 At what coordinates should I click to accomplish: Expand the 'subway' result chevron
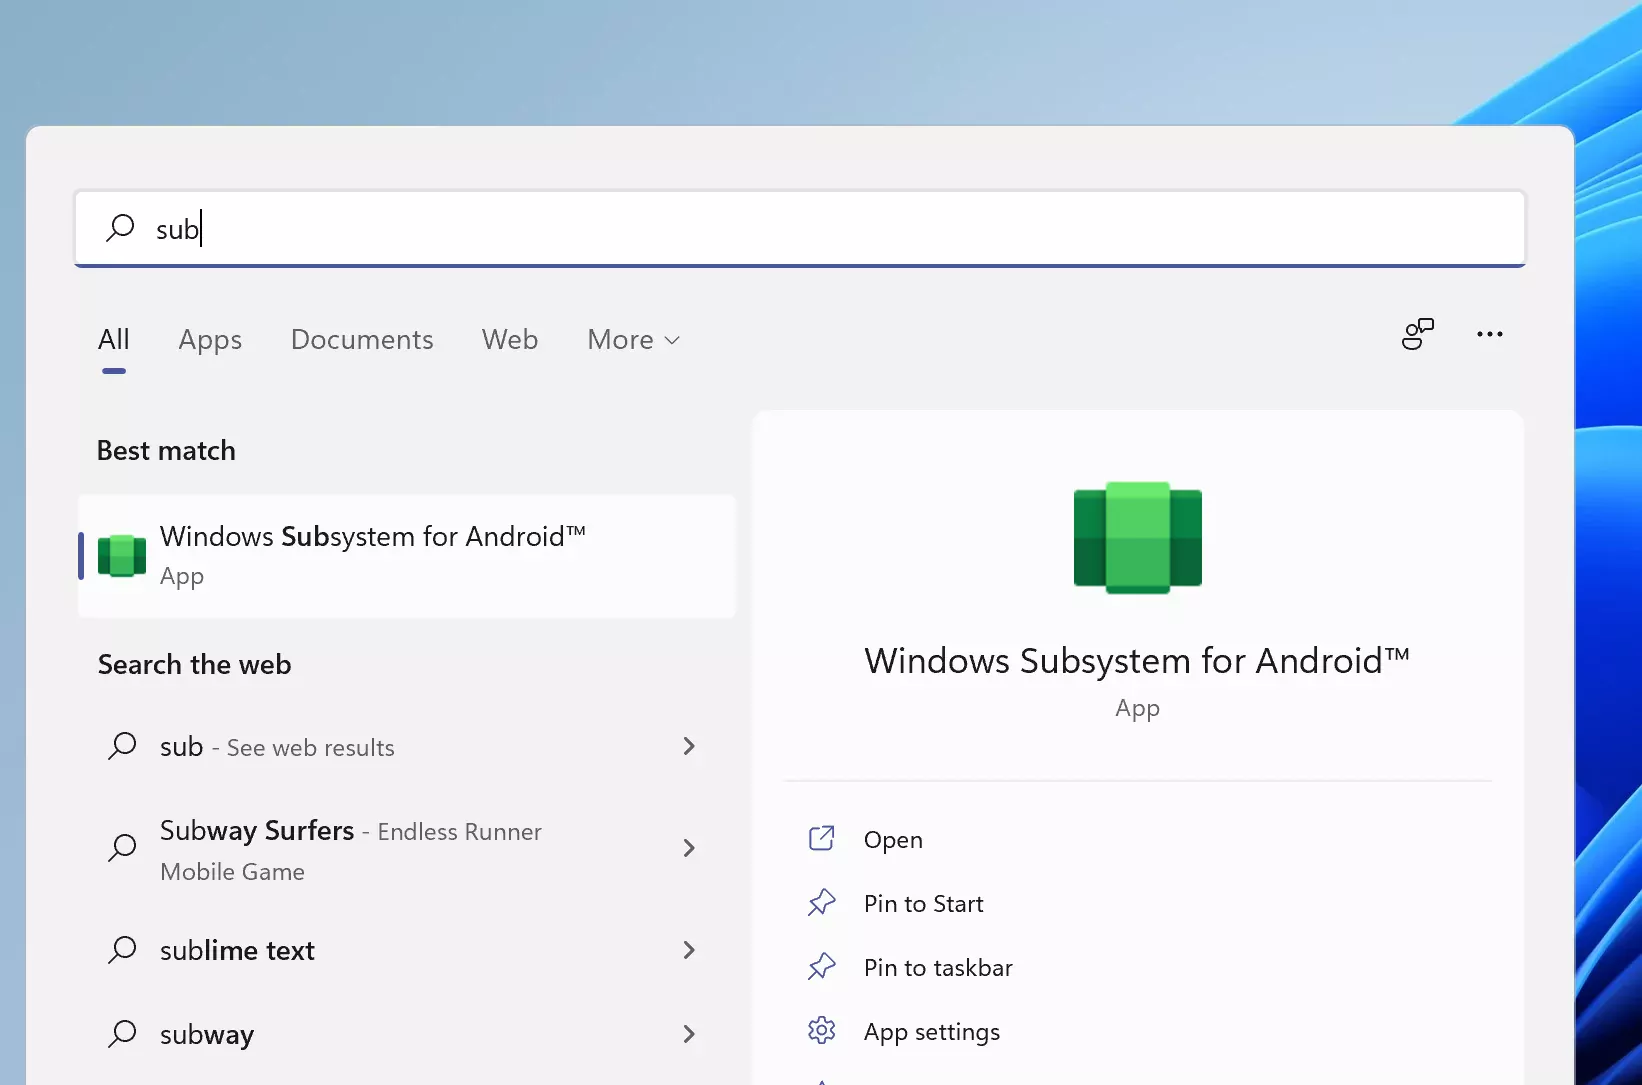coord(688,1034)
